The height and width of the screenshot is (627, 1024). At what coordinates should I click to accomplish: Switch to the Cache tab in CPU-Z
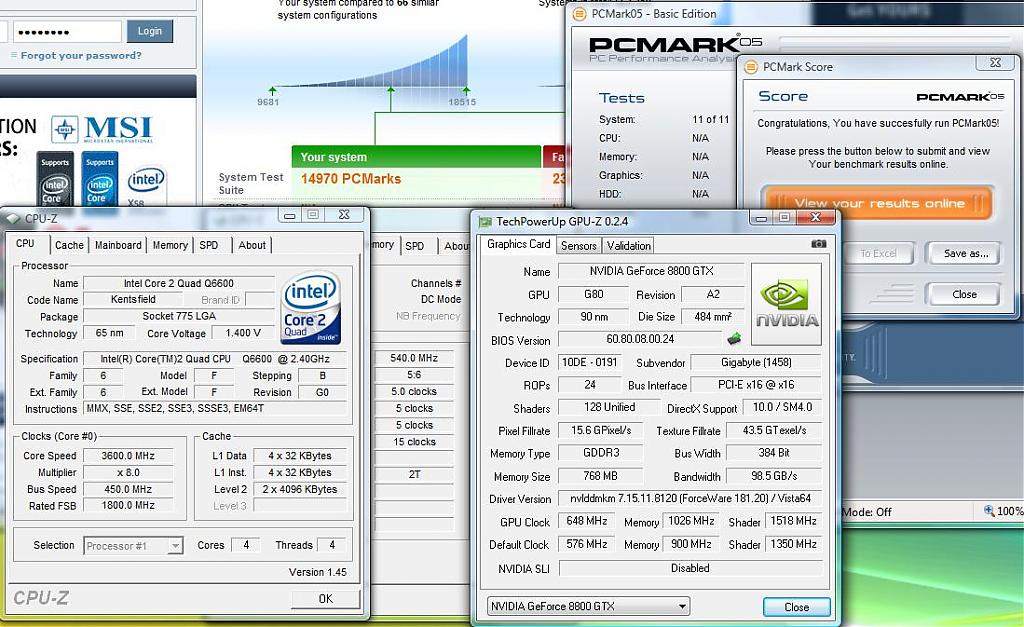point(69,245)
